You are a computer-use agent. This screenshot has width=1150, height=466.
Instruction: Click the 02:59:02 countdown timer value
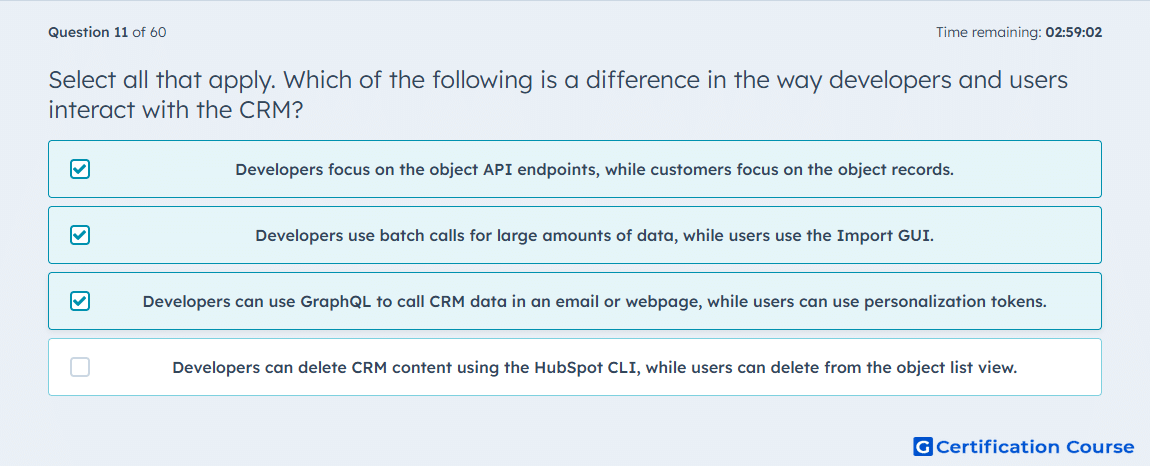tap(1074, 32)
